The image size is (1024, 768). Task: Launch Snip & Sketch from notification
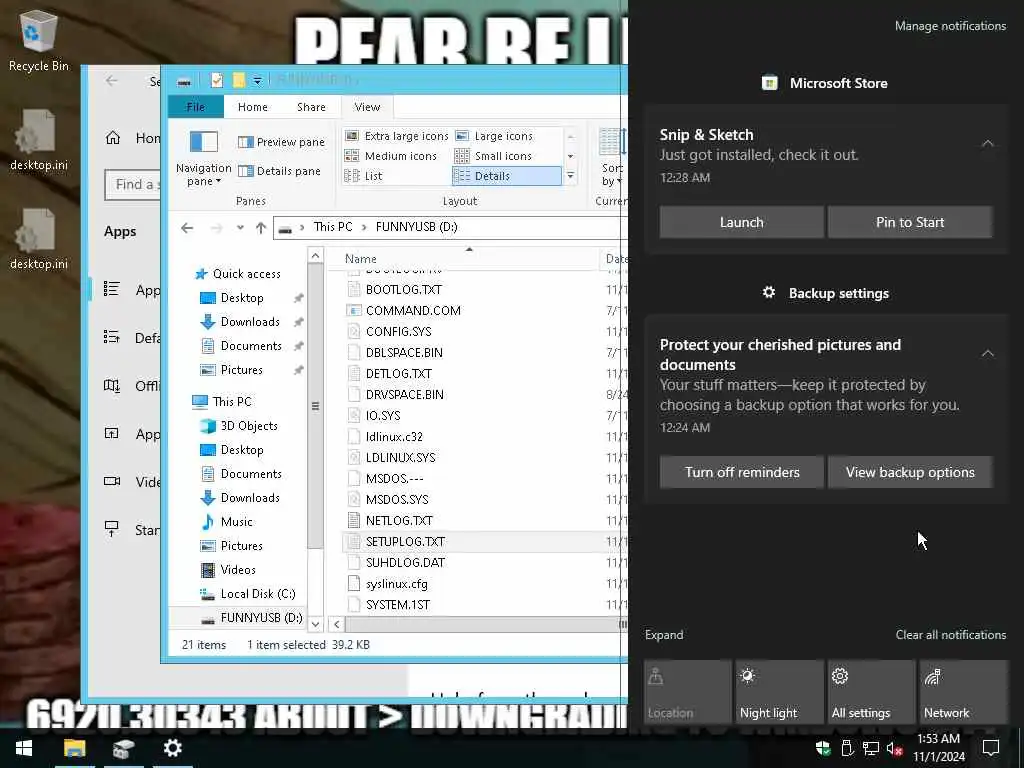pyautogui.click(x=741, y=222)
